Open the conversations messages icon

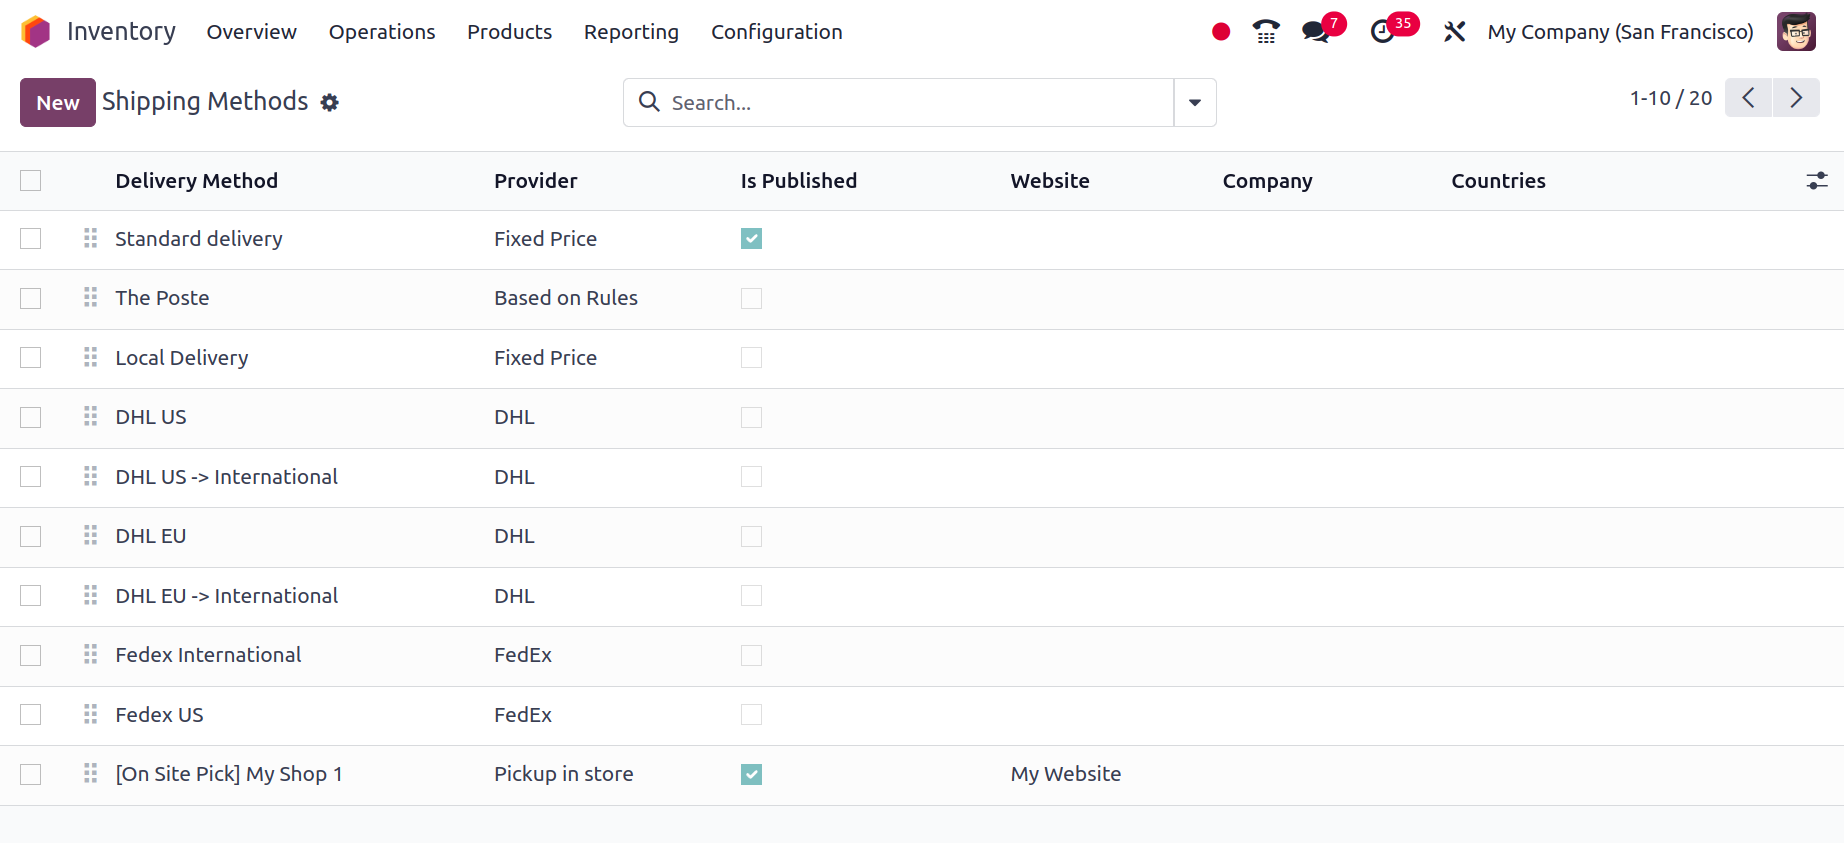[1316, 32]
